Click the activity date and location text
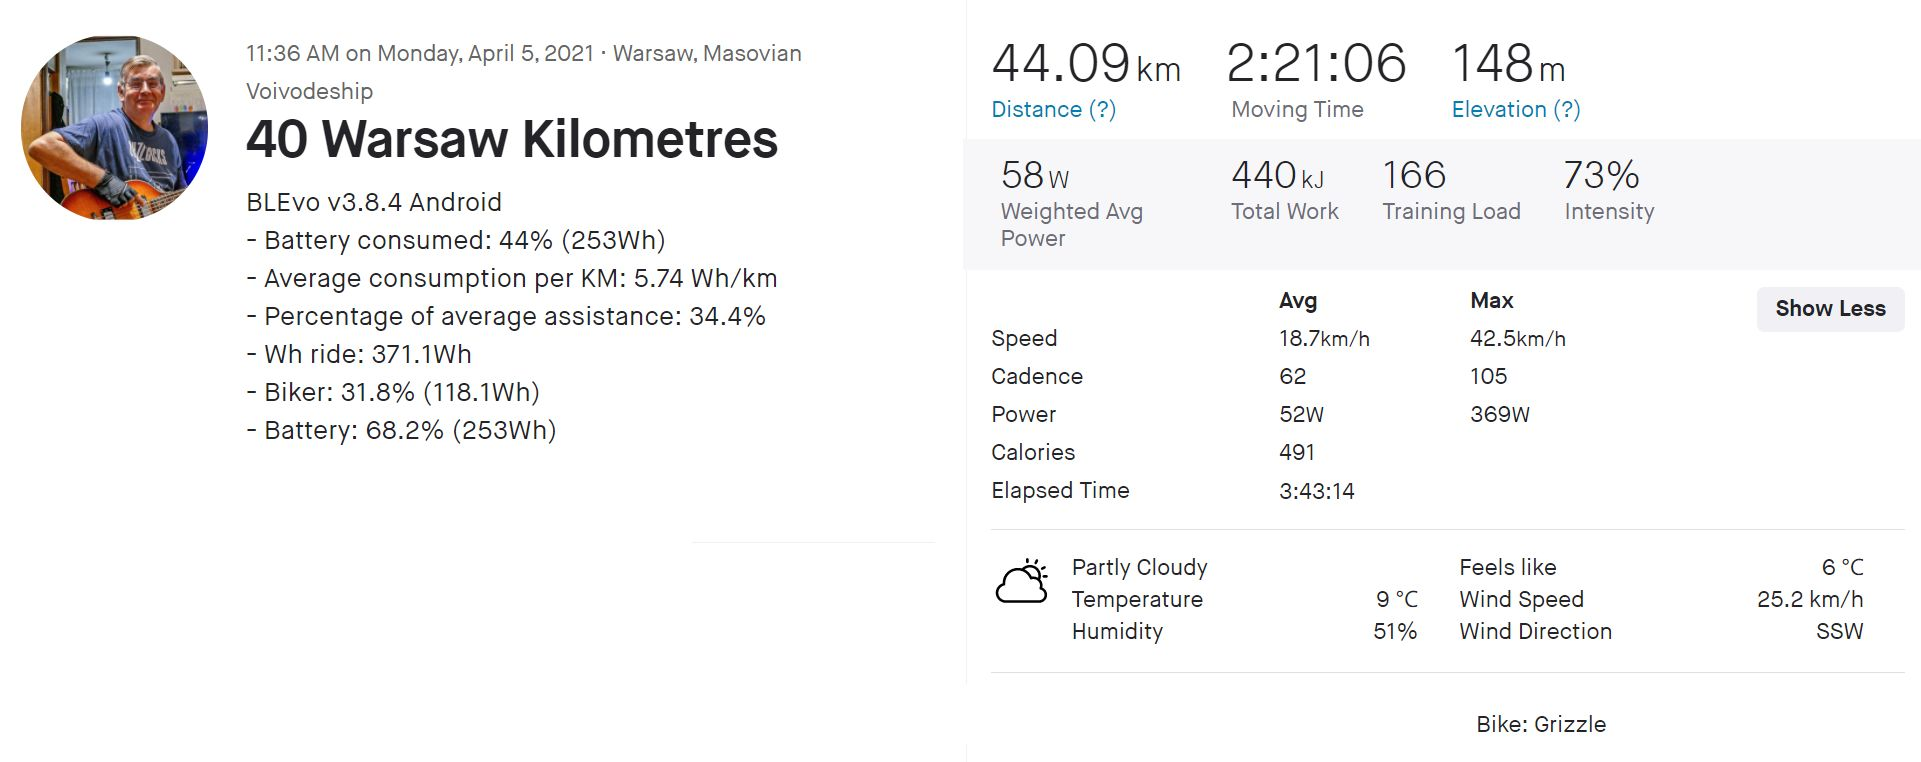Image resolution: width=1921 pixels, height=762 pixels. point(523,54)
